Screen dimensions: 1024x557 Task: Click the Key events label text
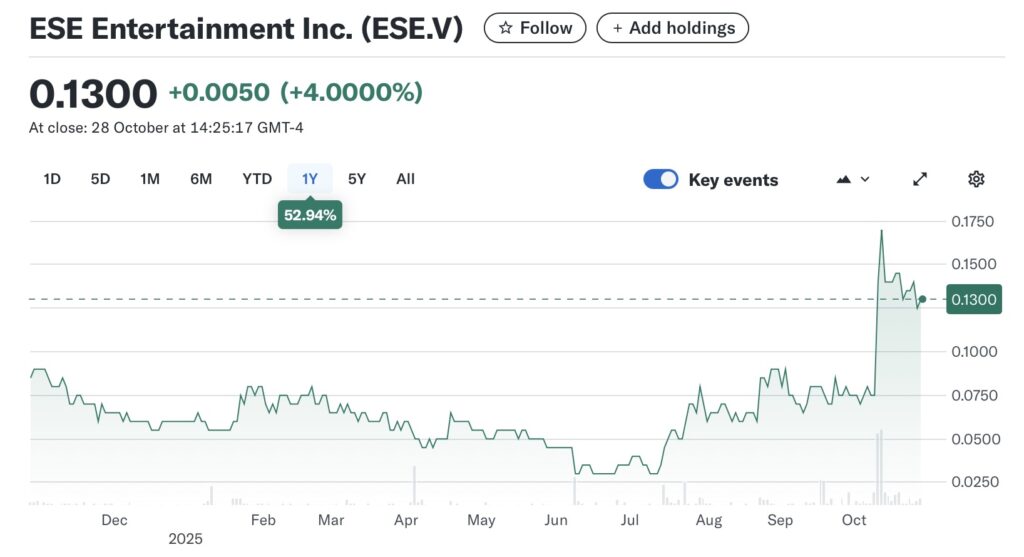pyautogui.click(x=733, y=180)
